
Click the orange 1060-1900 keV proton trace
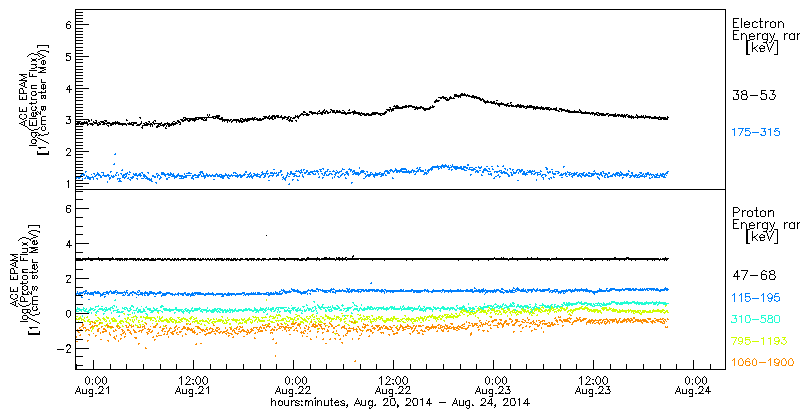click(372, 329)
